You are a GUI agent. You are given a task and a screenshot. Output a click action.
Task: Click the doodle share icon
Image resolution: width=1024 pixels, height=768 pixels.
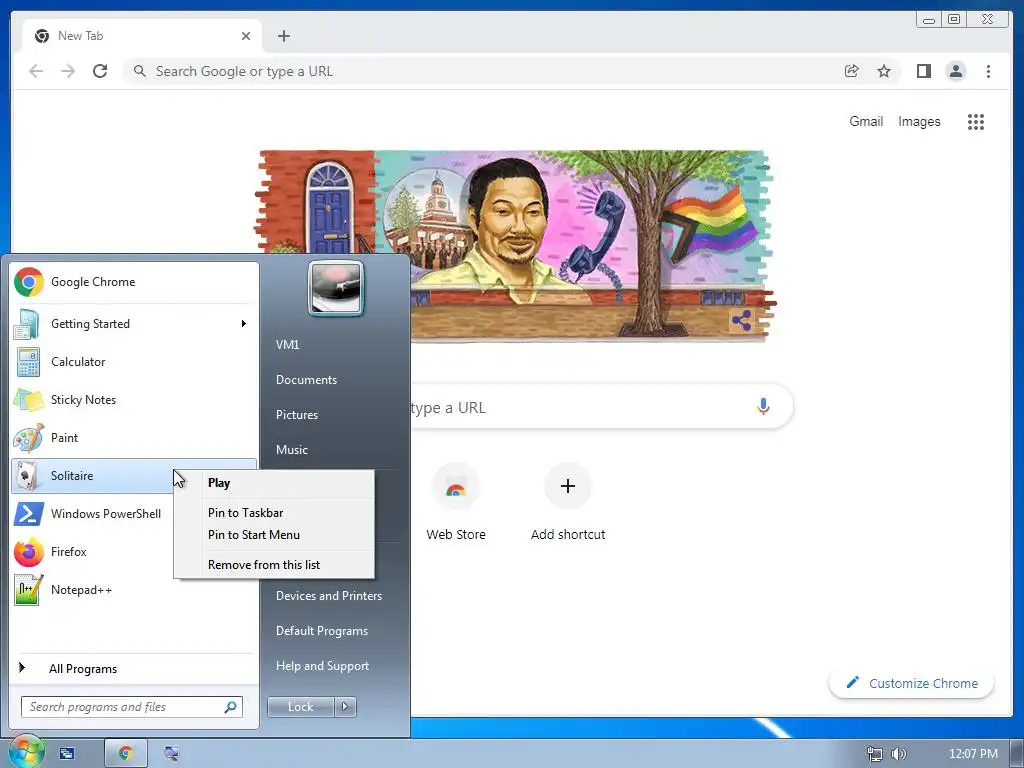(x=741, y=321)
